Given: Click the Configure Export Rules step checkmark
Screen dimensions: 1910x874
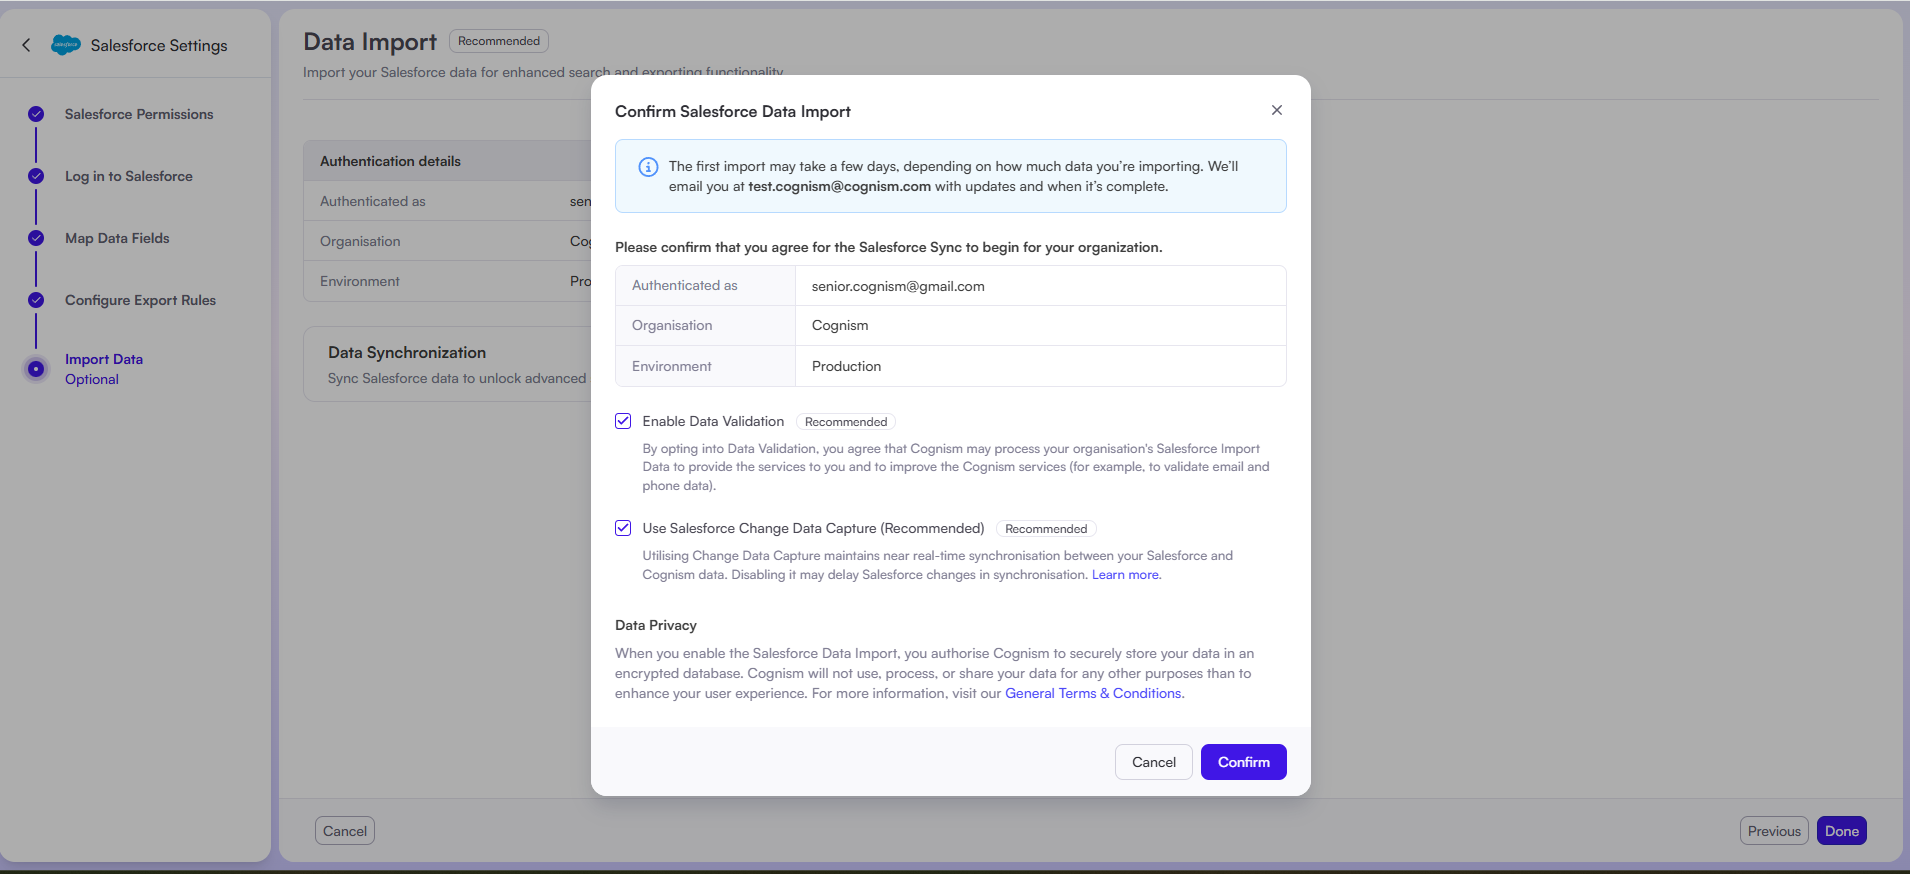Looking at the screenshot, I should click(36, 300).
